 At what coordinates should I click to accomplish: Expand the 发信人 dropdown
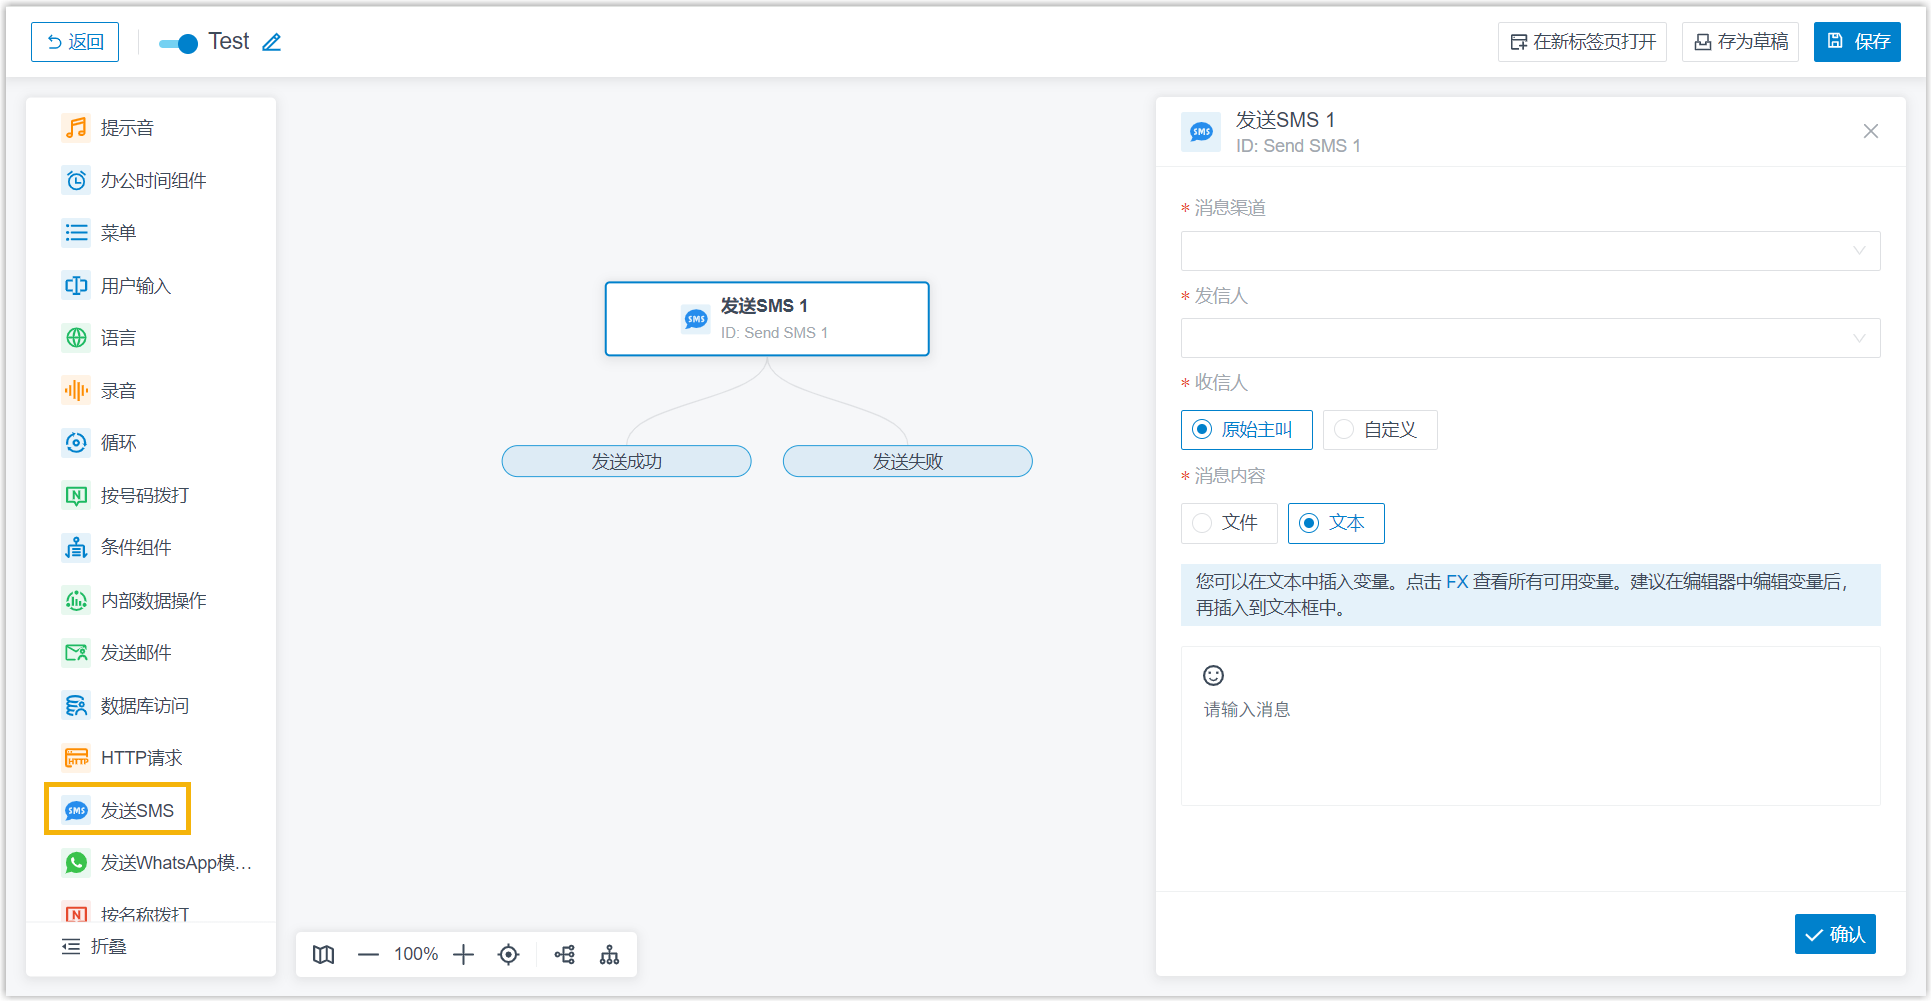(1530, 338)
